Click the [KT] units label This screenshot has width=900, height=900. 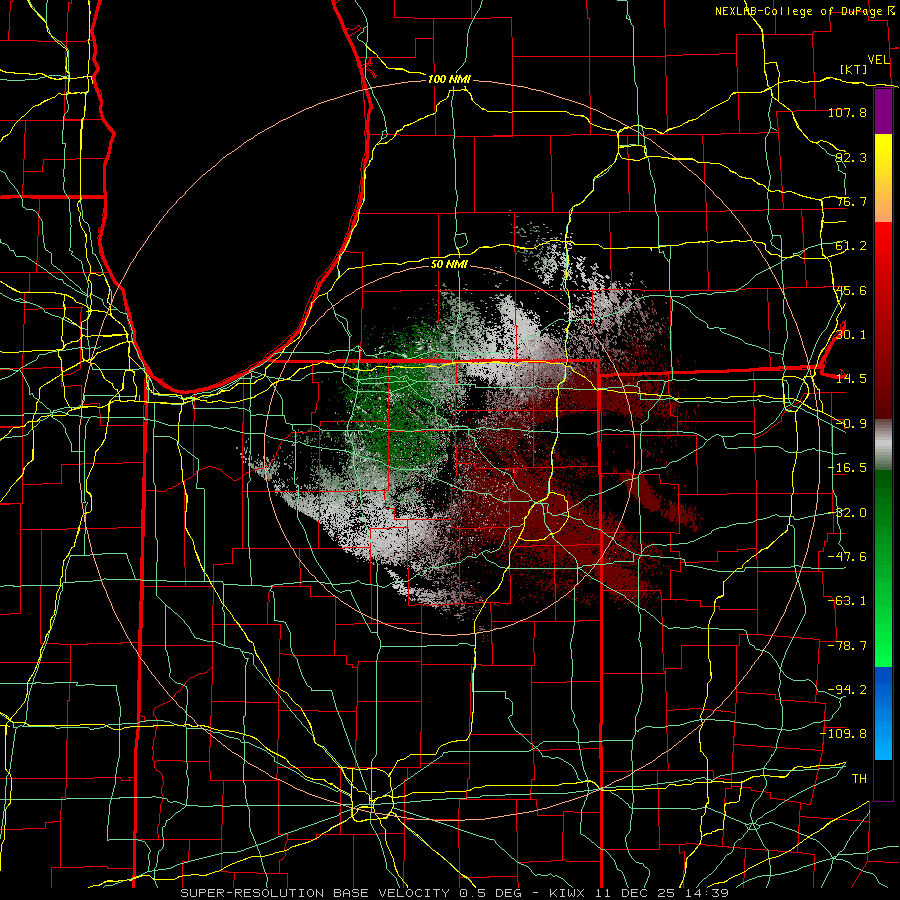854,69
